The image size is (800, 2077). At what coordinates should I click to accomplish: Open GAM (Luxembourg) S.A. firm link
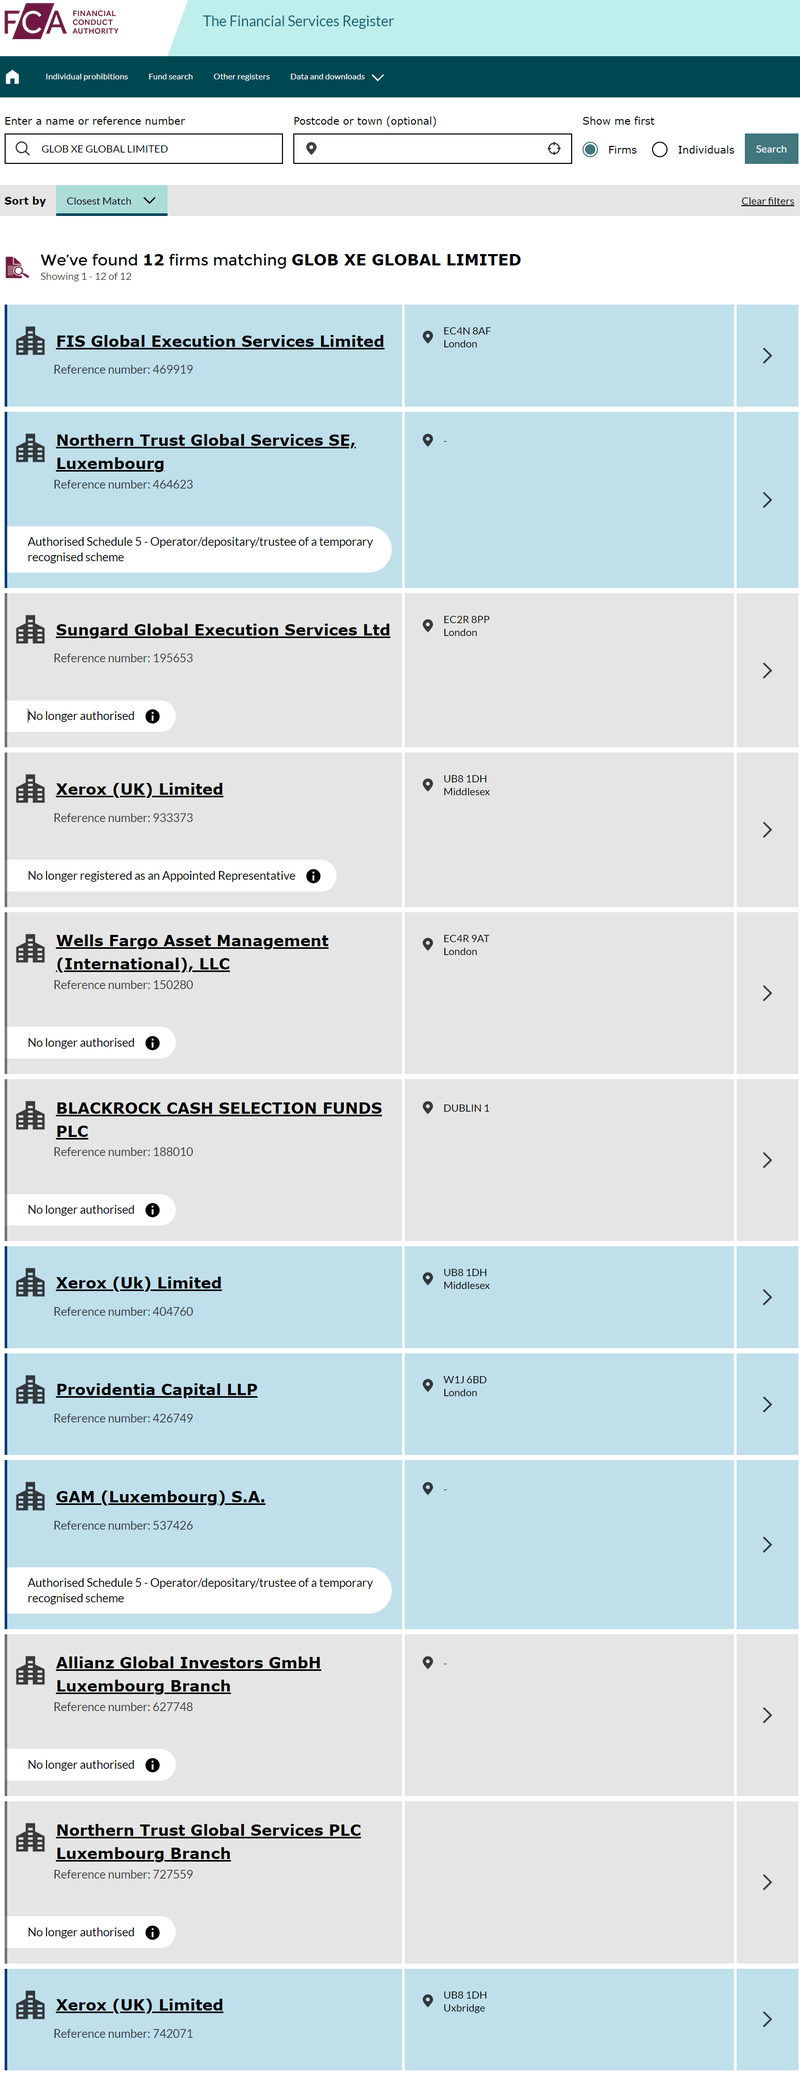click(160, 1497)
